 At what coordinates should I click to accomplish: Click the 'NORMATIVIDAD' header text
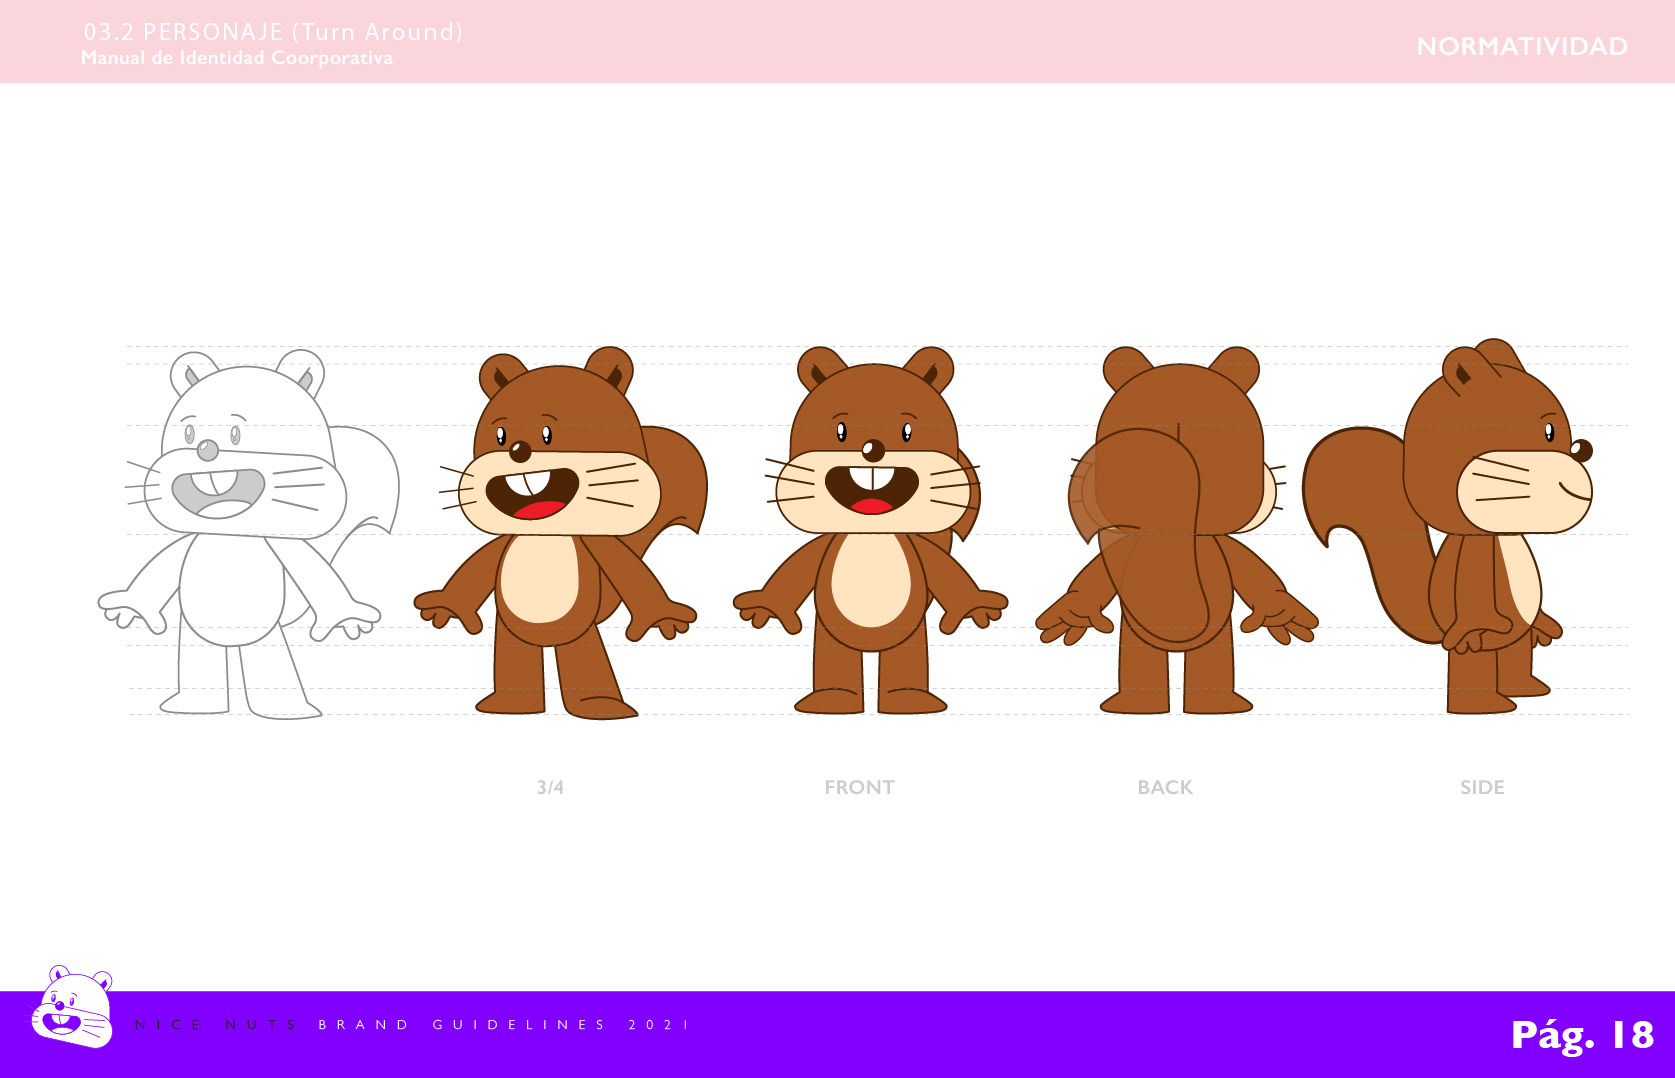point(1522,47)
